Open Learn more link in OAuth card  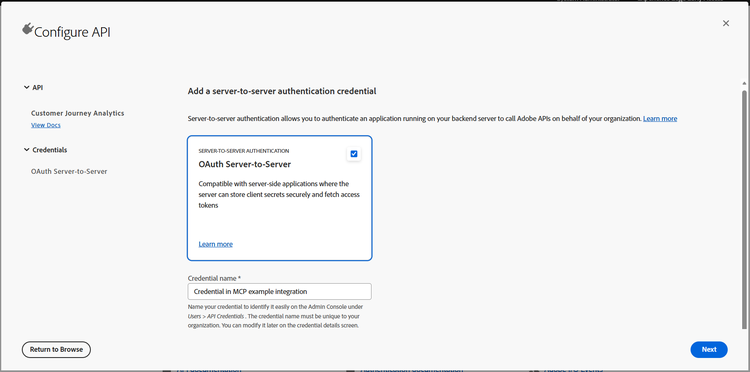pyautogui.click(x=216, y=244)
